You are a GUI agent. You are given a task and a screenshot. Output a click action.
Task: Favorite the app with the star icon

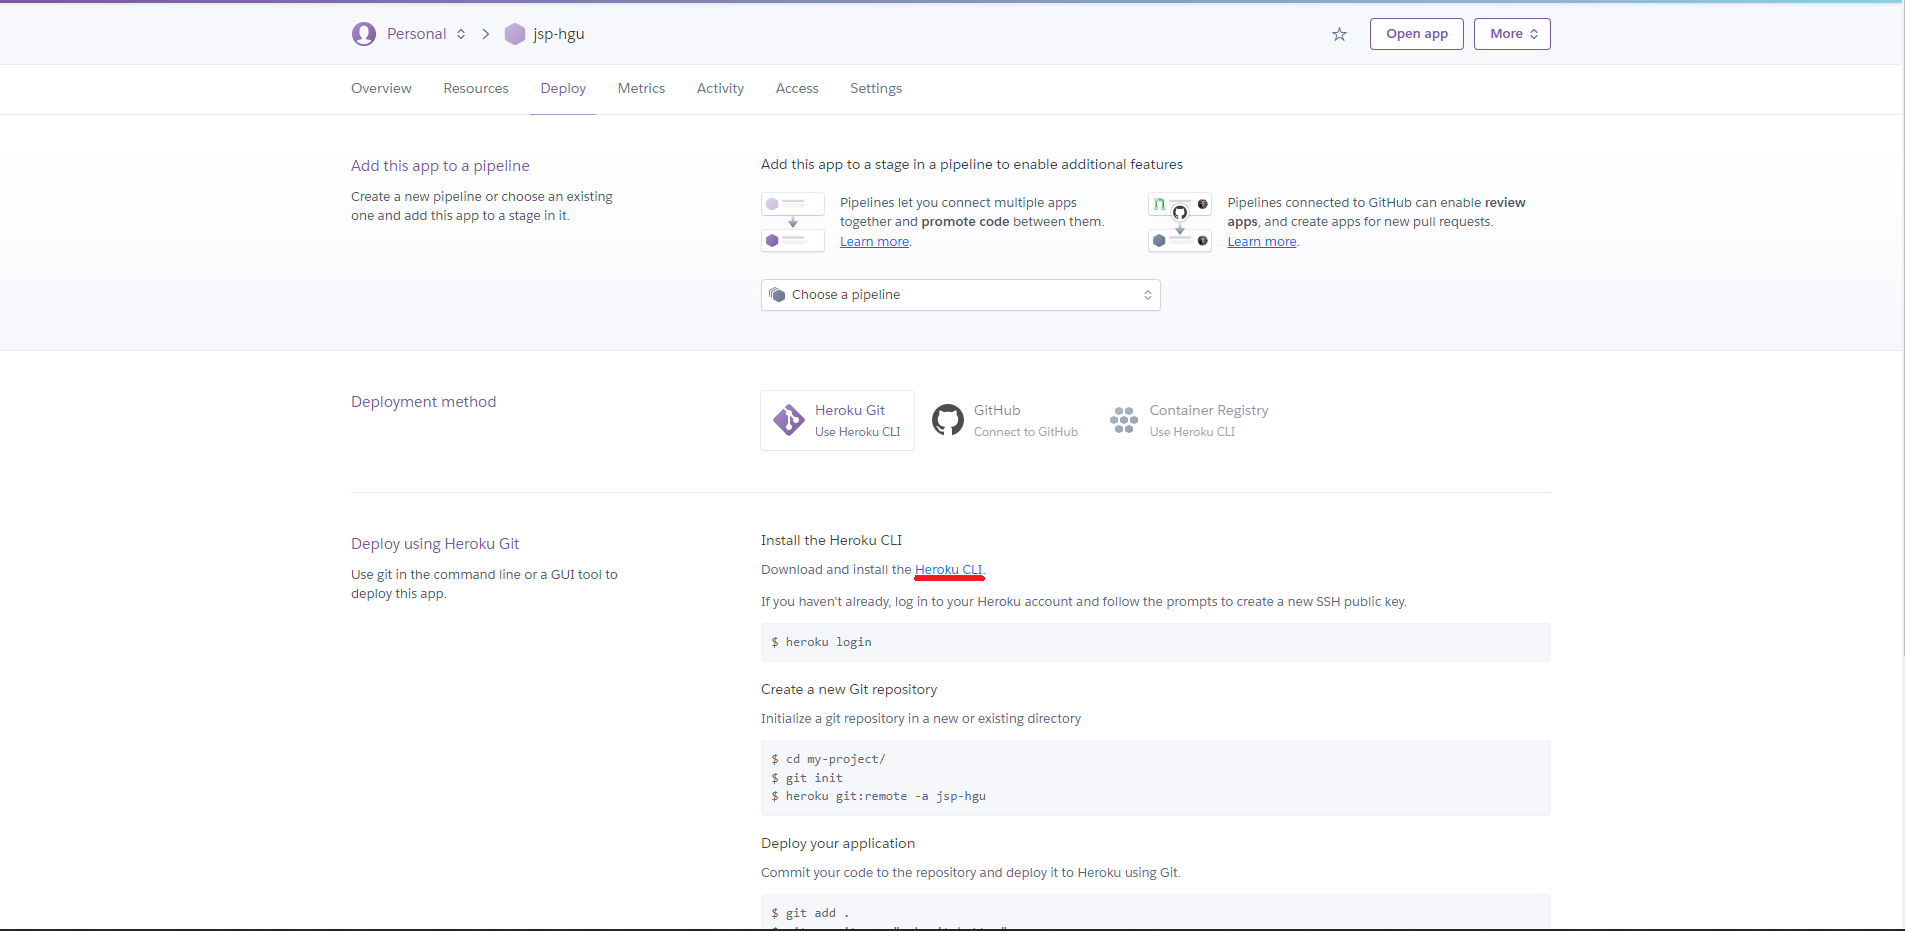coord(1339,35)
